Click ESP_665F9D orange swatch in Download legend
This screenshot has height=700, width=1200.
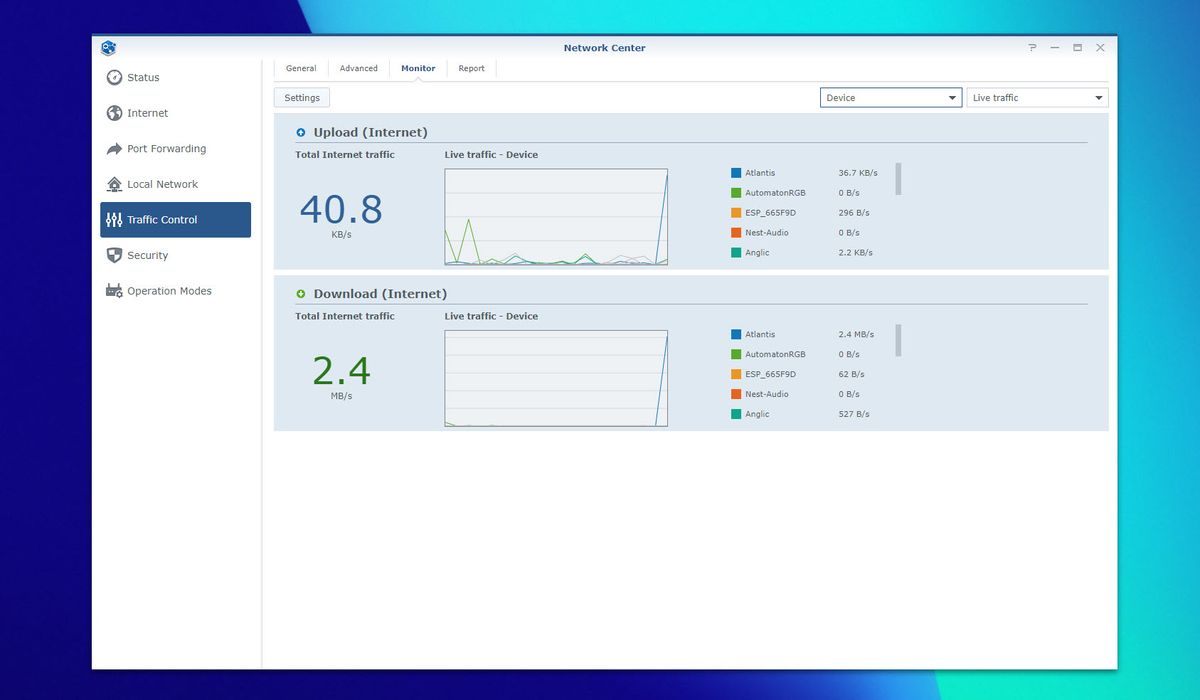pyautogui.click(x=736, y=374)
